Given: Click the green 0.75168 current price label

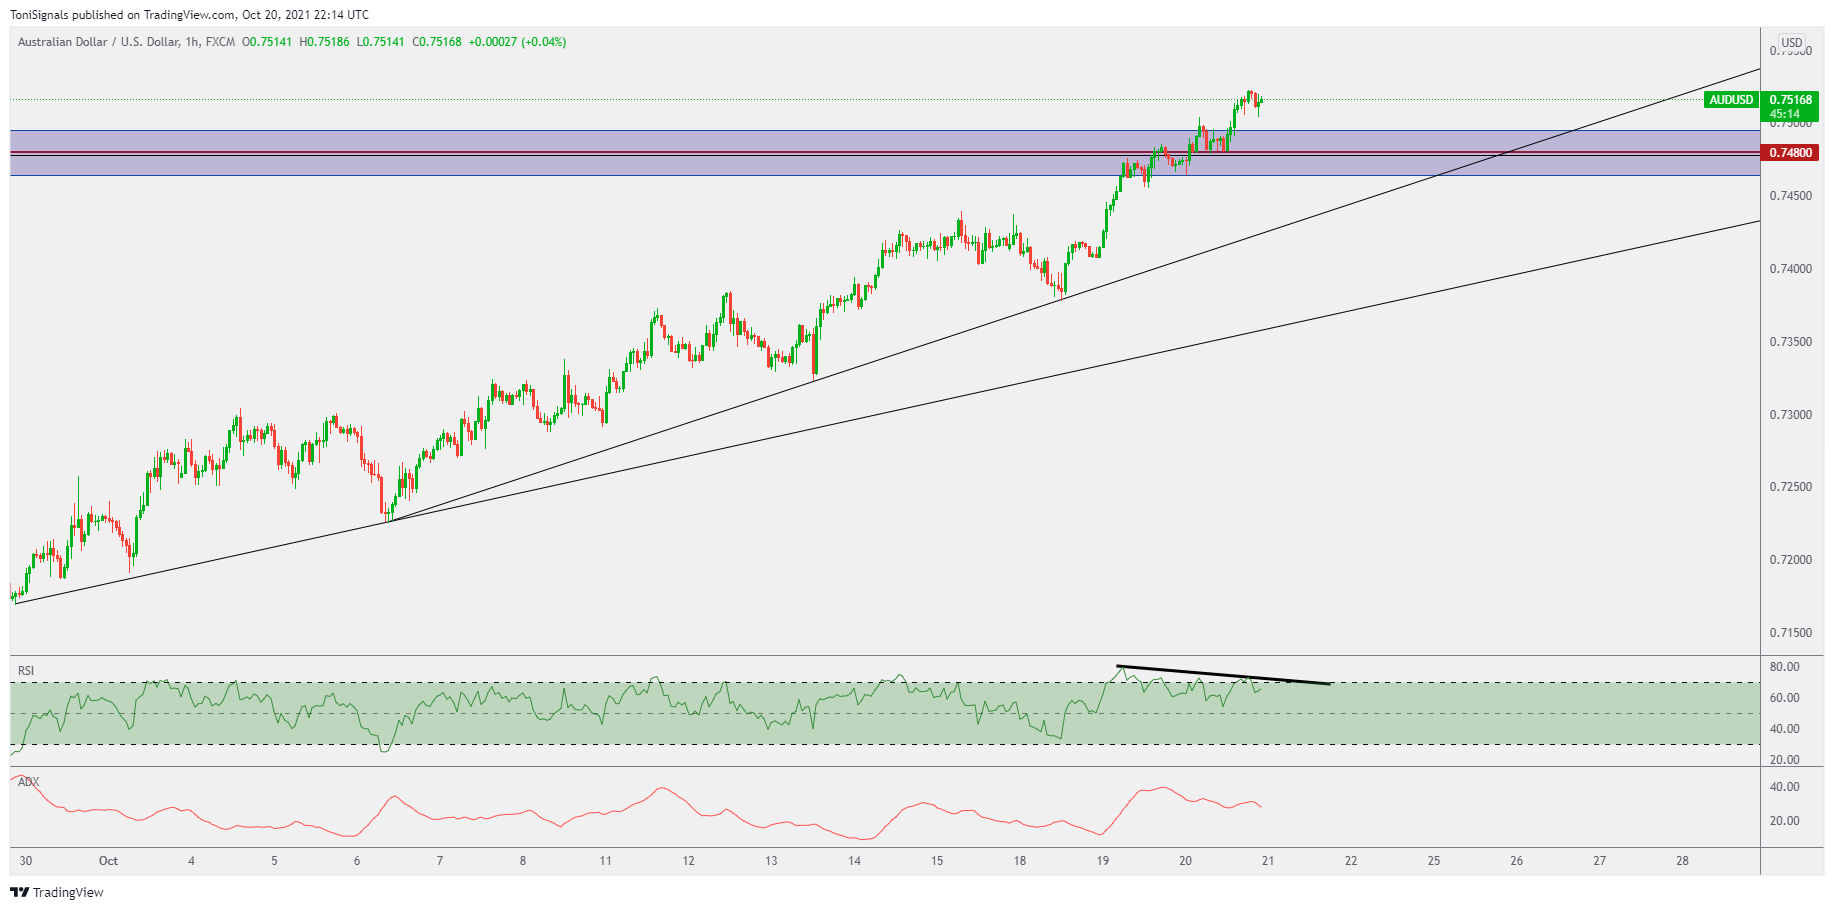Looking at the screenshot, I should [x=1790, y=100].
